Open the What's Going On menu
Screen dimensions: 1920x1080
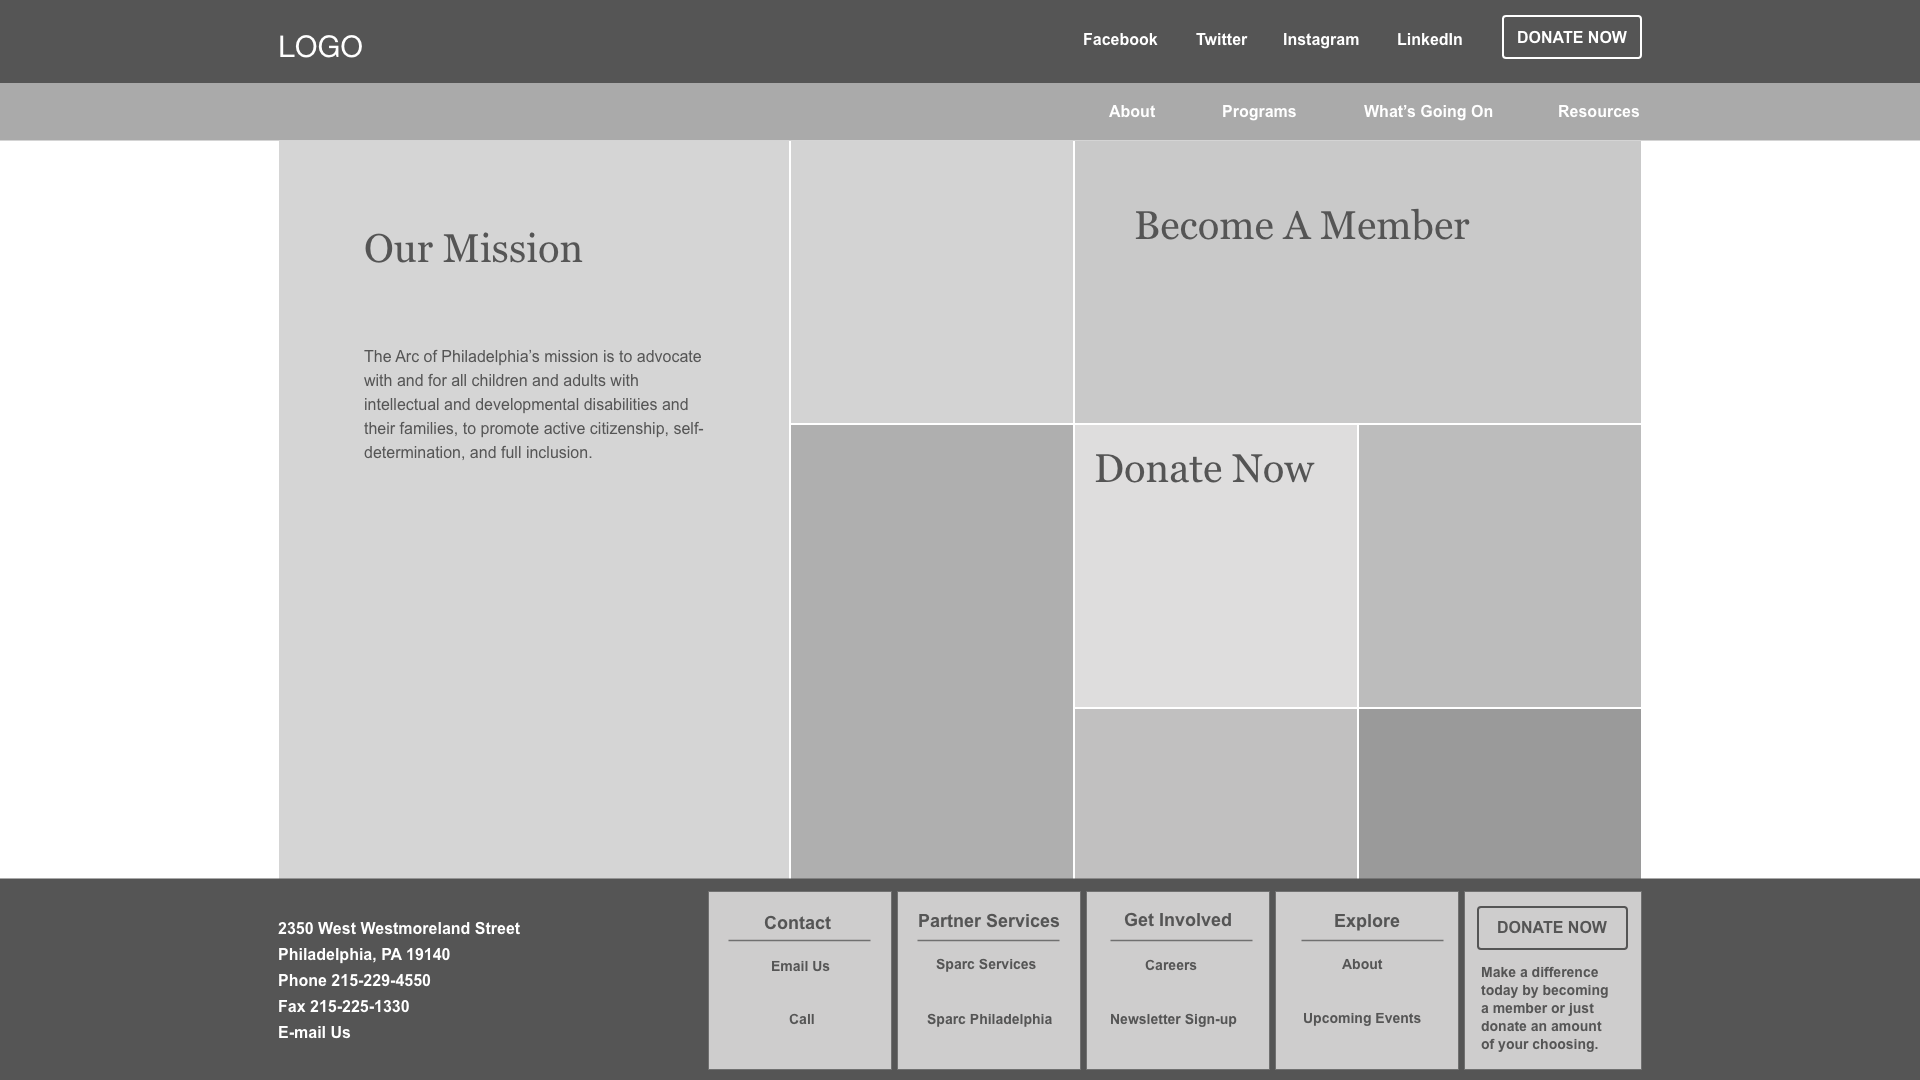pyautogui.click(x=1427, y=112)
